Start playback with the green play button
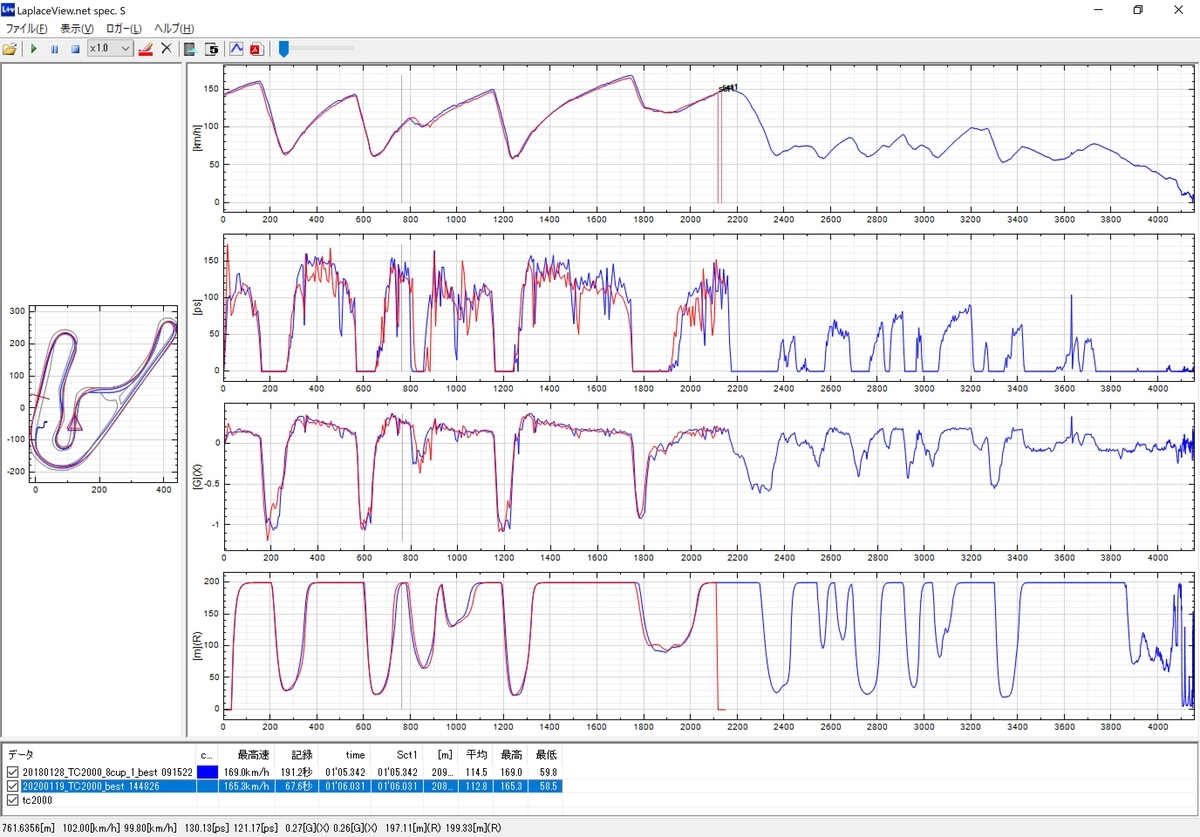The height and width of the screenshot is (837, 1200). tap(34, 48)
